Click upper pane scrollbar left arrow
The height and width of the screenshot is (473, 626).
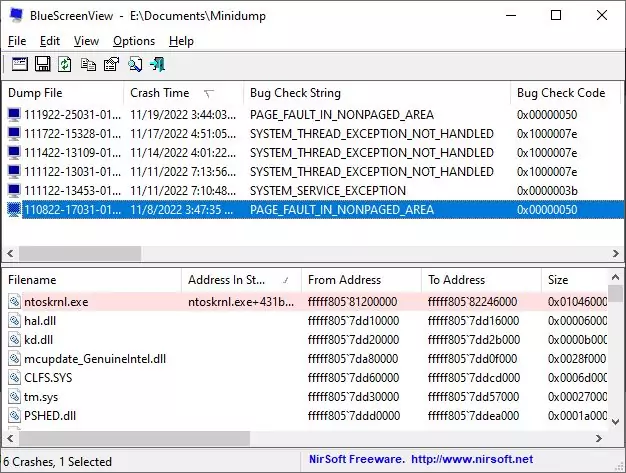tap(10, 253)
